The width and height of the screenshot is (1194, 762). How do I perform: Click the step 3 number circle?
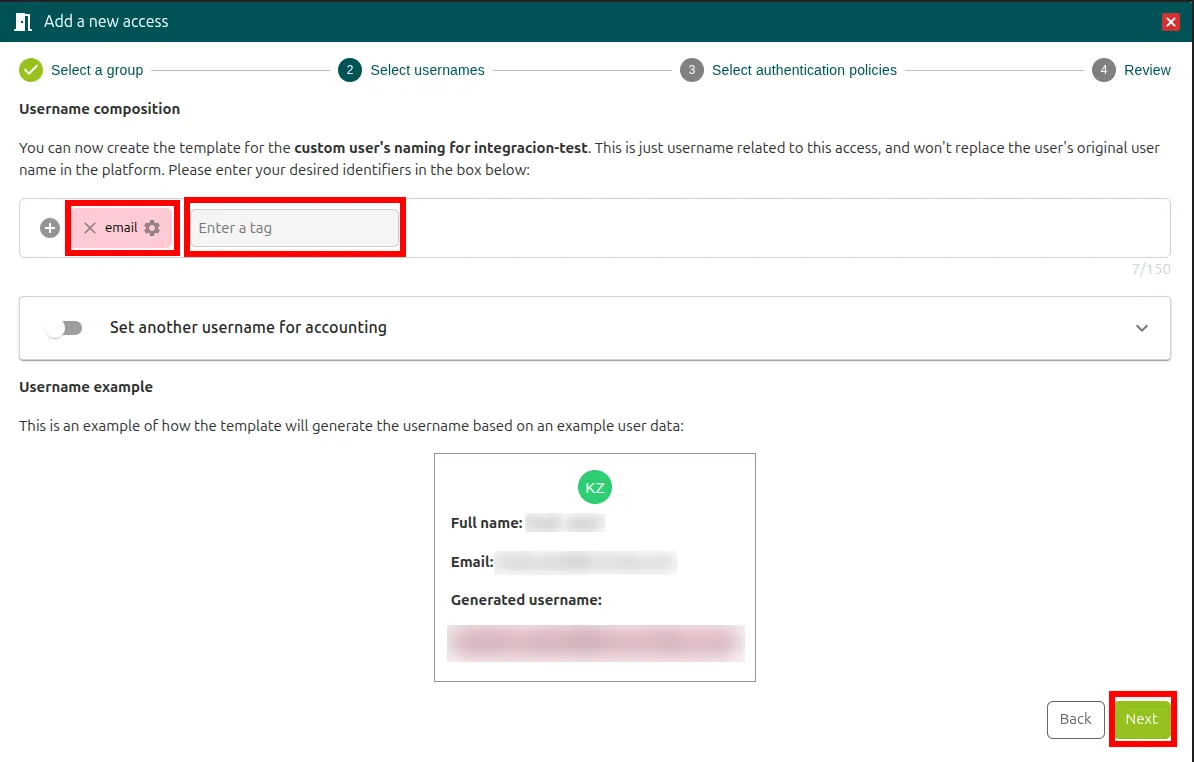[x=691, y=70]
